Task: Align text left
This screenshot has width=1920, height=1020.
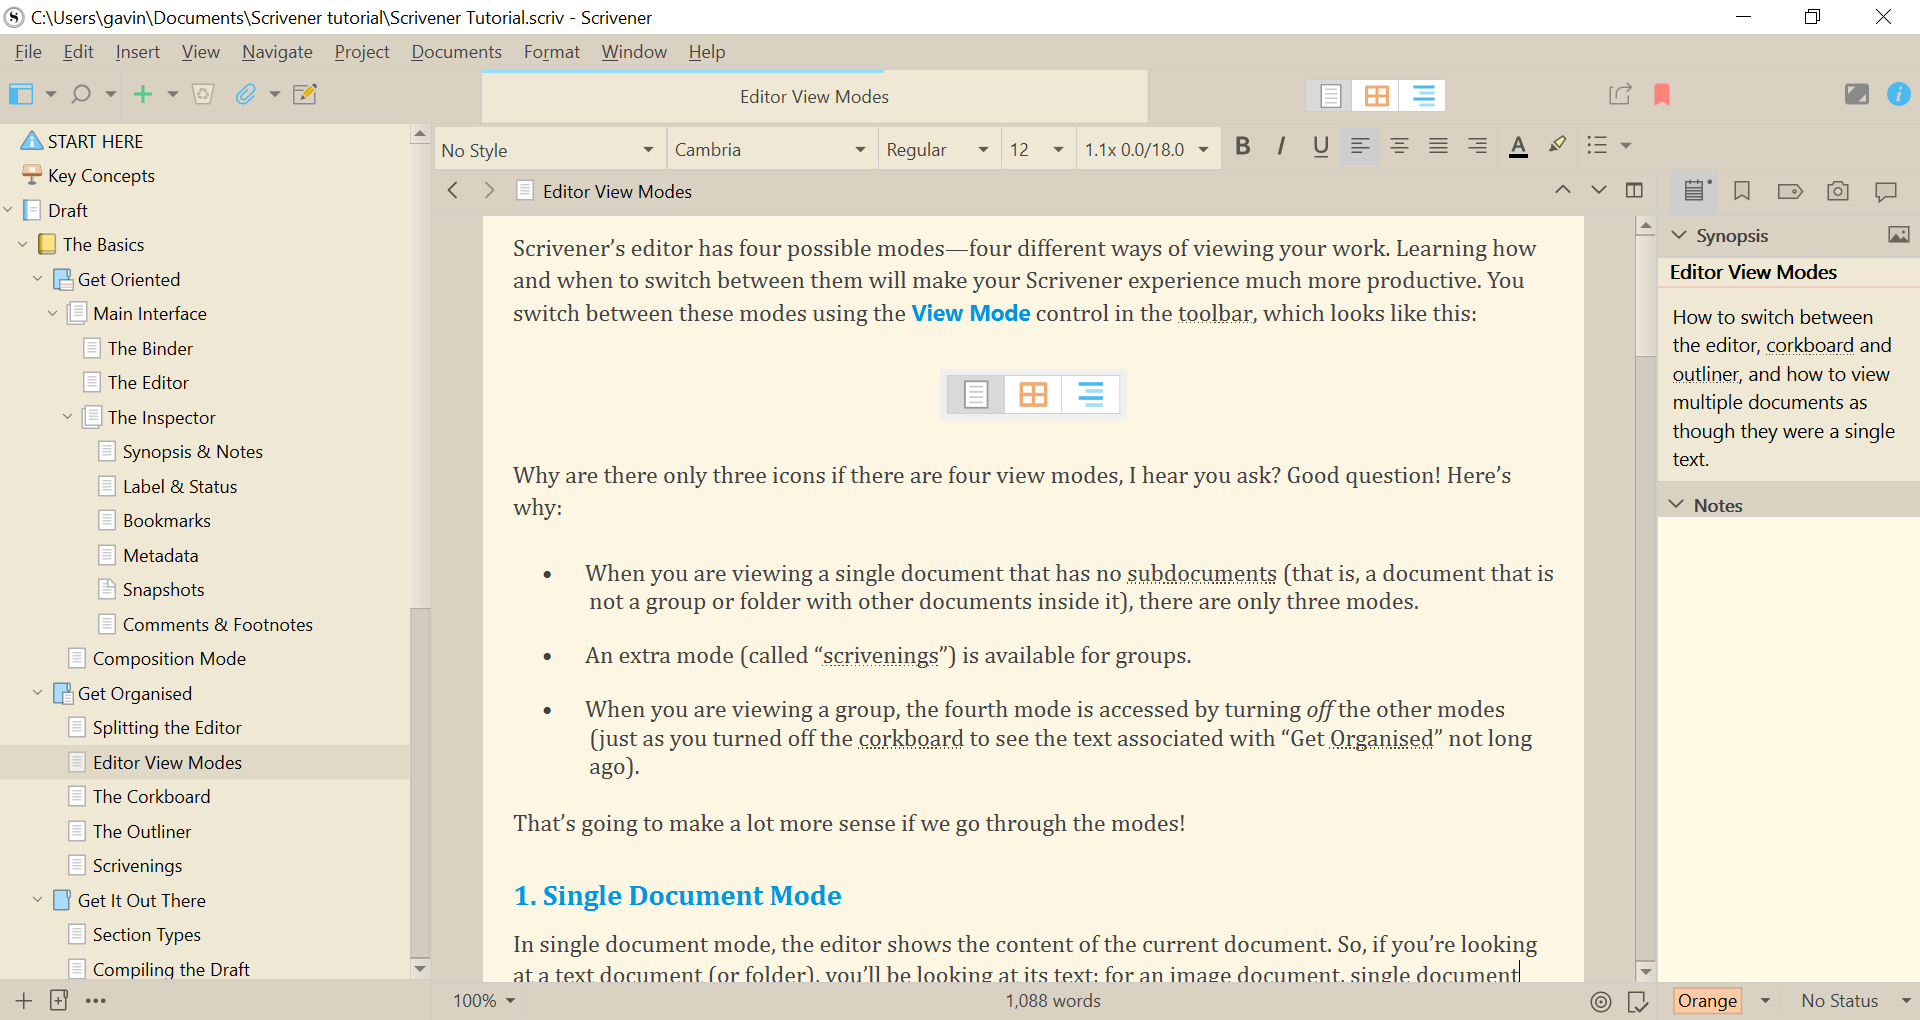Action: [x=1360, y=146]
